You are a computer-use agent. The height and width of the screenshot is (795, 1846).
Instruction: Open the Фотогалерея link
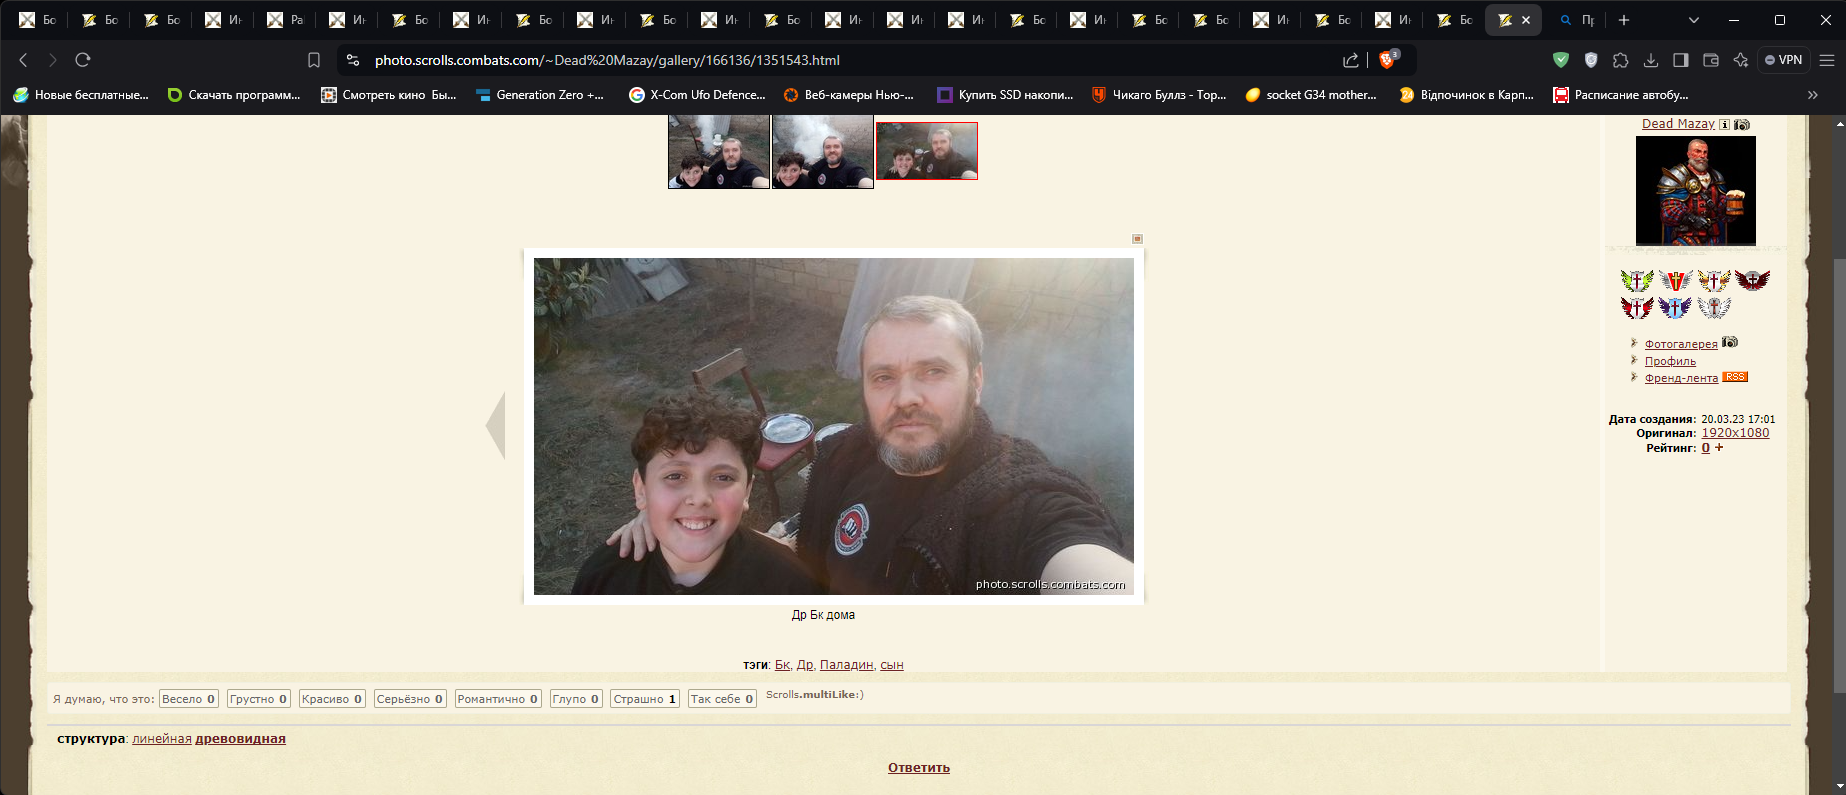(x=1681, y=344)
